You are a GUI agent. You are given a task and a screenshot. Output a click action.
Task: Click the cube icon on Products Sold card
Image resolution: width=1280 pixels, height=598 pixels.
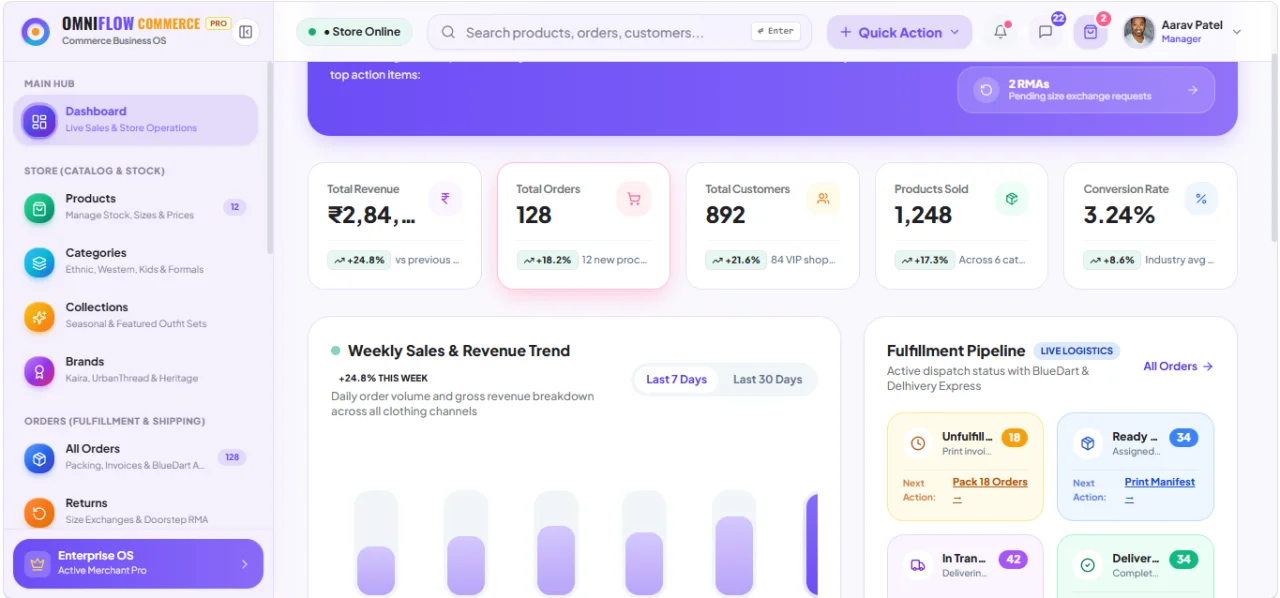click(1012, 198)
